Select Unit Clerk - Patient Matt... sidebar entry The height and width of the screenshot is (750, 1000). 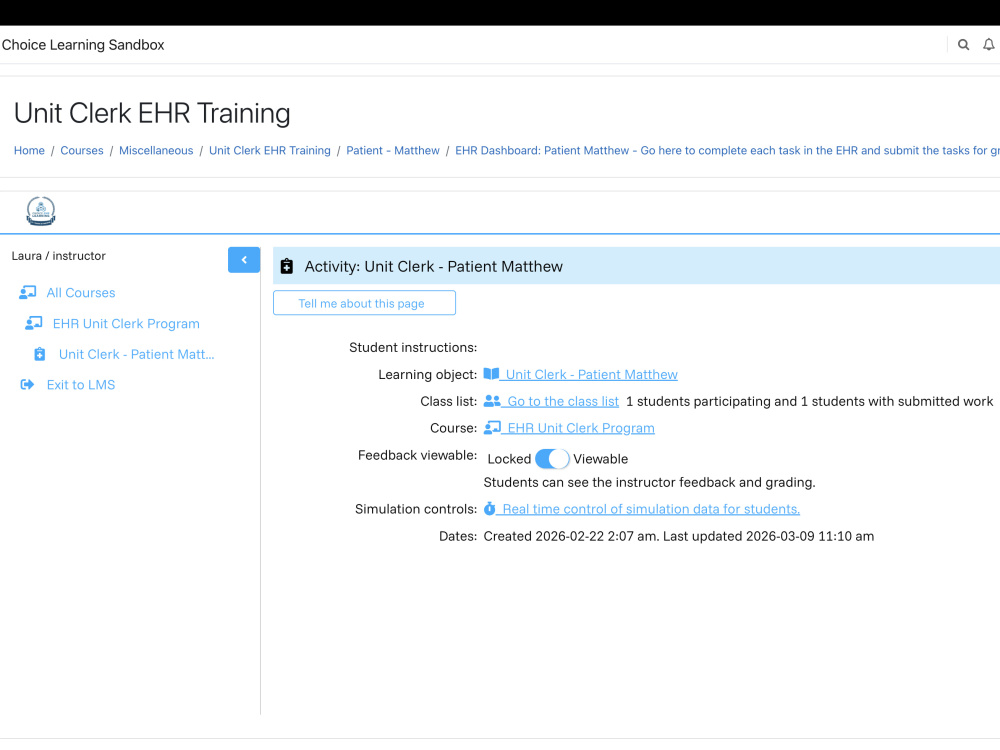coord(136,354)
